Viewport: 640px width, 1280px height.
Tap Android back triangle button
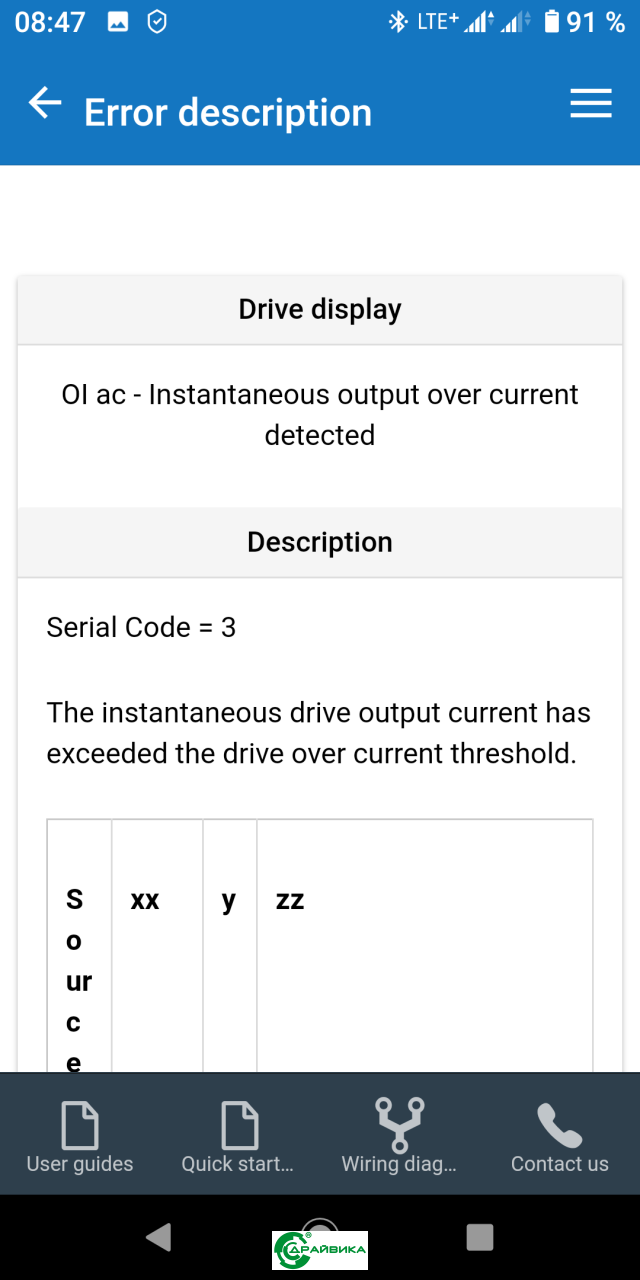pos(158,1237)
